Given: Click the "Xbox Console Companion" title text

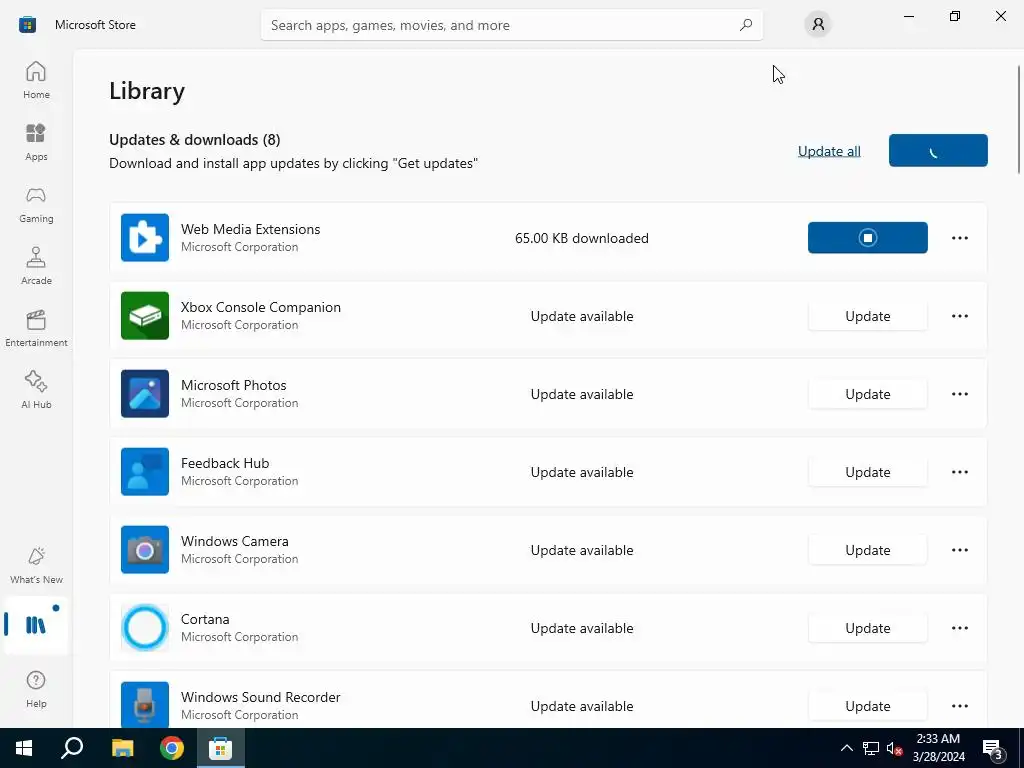Looking at the screenshot, I should [x=261, y=307].
